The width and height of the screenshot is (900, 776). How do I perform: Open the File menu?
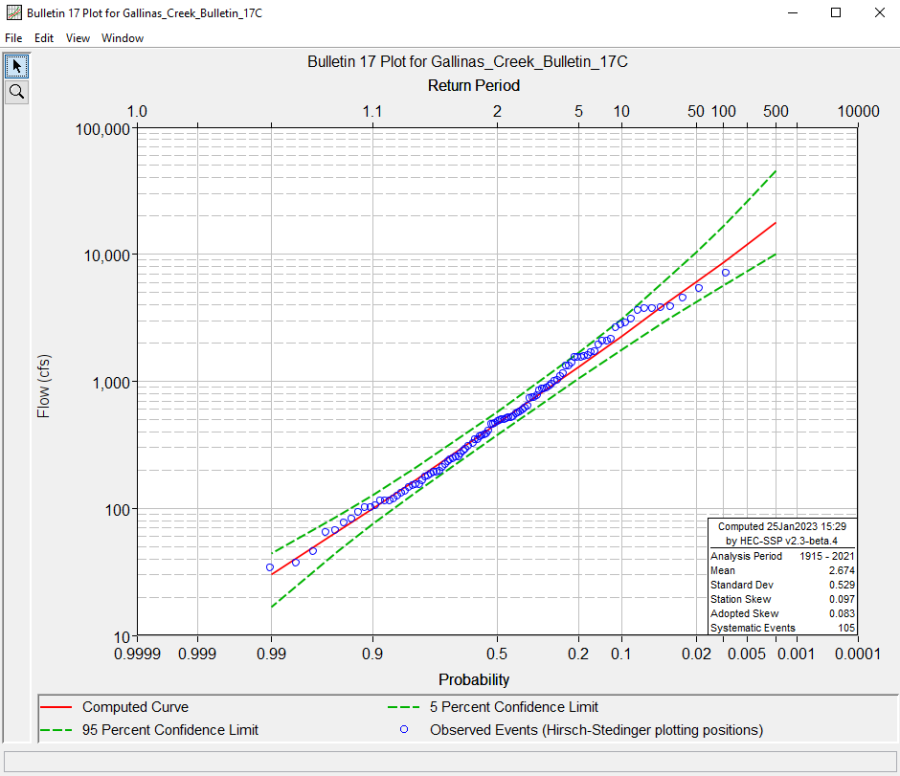14,38
